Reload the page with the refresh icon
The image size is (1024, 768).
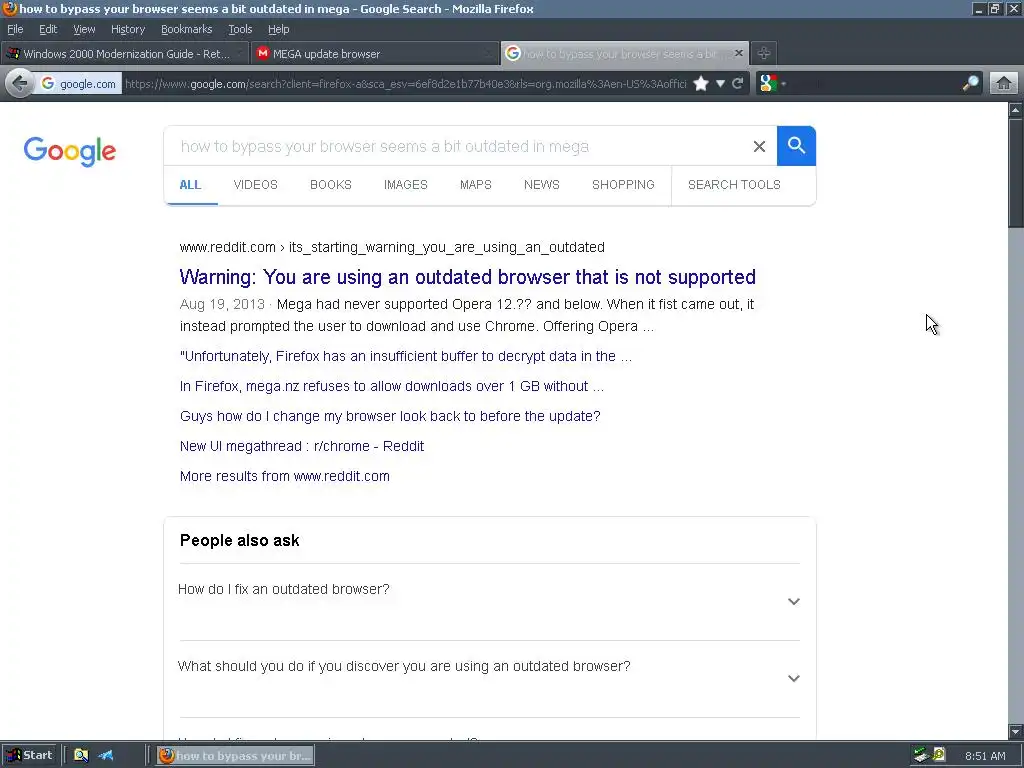[738, 84]
